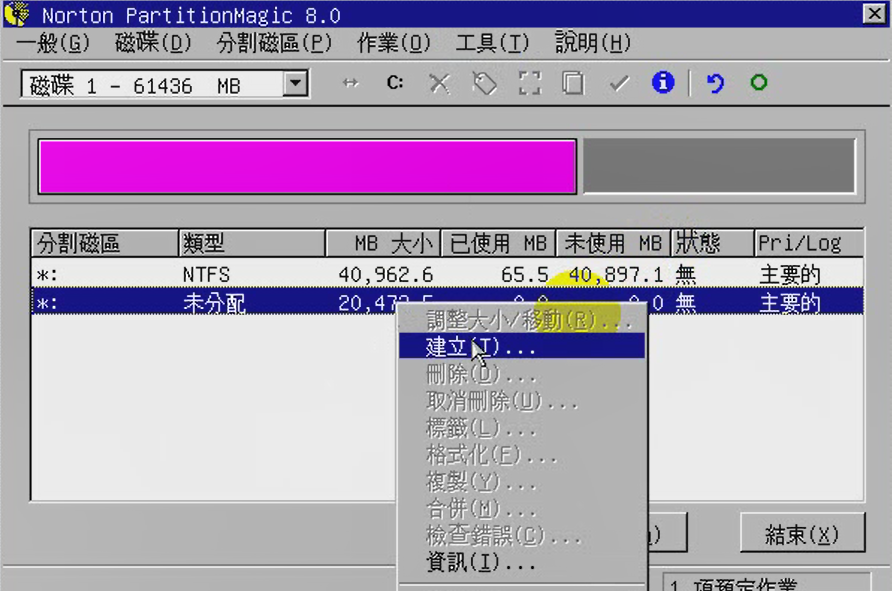Screen dimensions: 892x591
Task: Click the 40,962.6 size value
Action: pyautogui.click(x=386, y=275)
